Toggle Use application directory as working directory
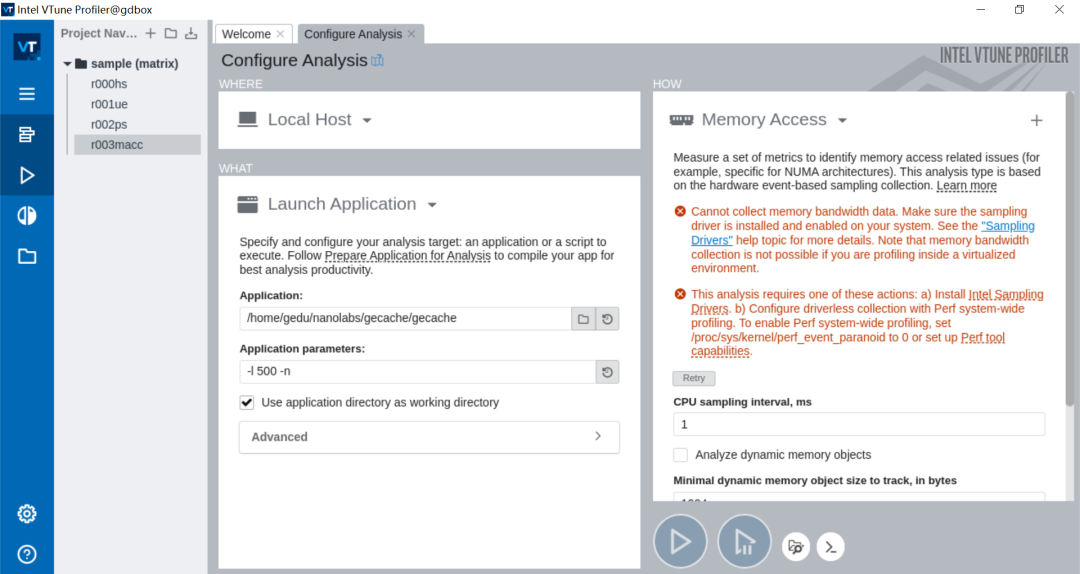Image resolution: width=1080 pixels, height=574 pixels. (247, 402)
